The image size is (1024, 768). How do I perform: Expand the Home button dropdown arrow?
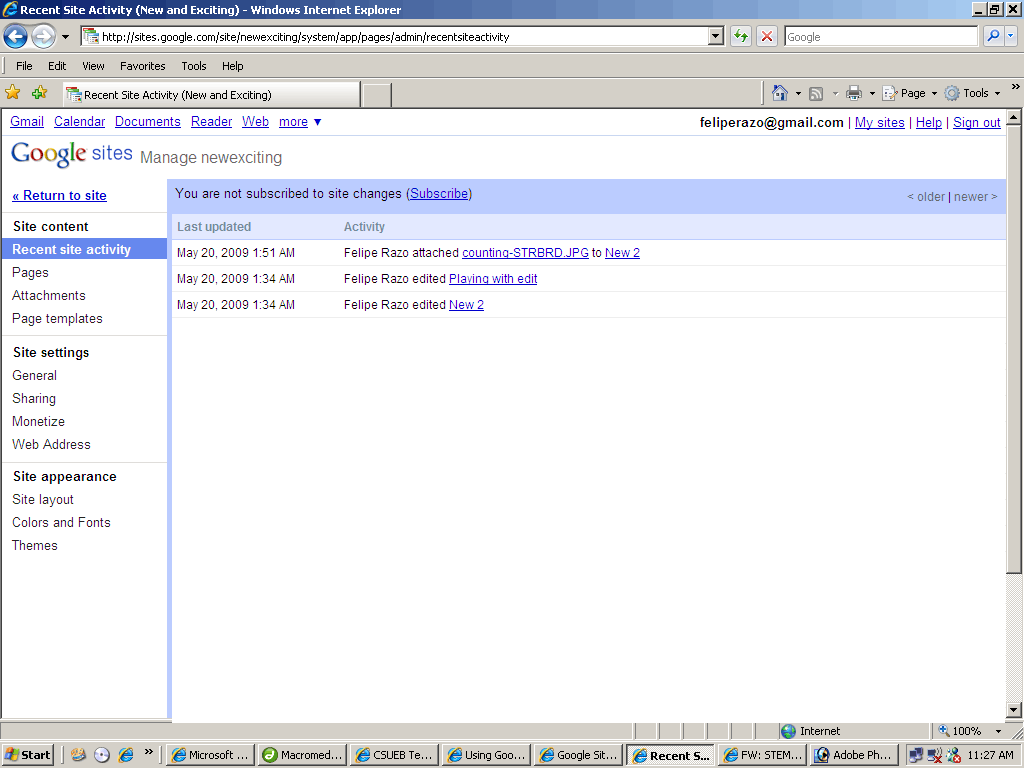pos(798,93)
